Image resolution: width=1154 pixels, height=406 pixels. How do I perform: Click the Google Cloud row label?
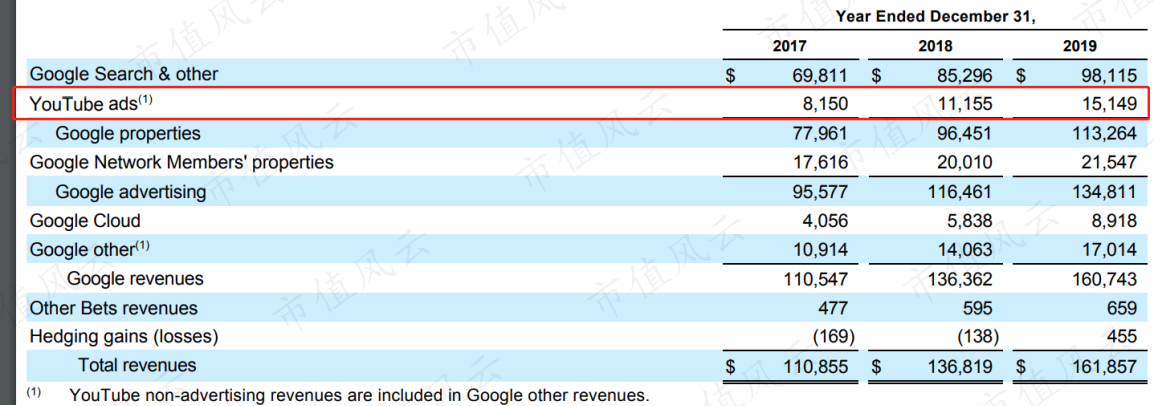[x=85, y=221]
